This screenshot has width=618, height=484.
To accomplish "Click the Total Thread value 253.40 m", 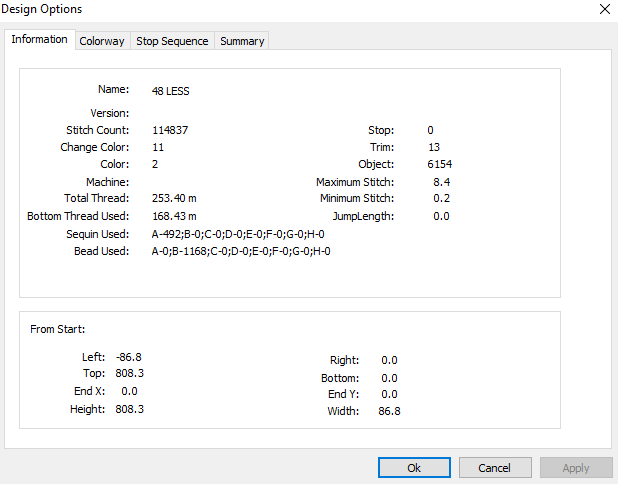I will pos(174,198).
